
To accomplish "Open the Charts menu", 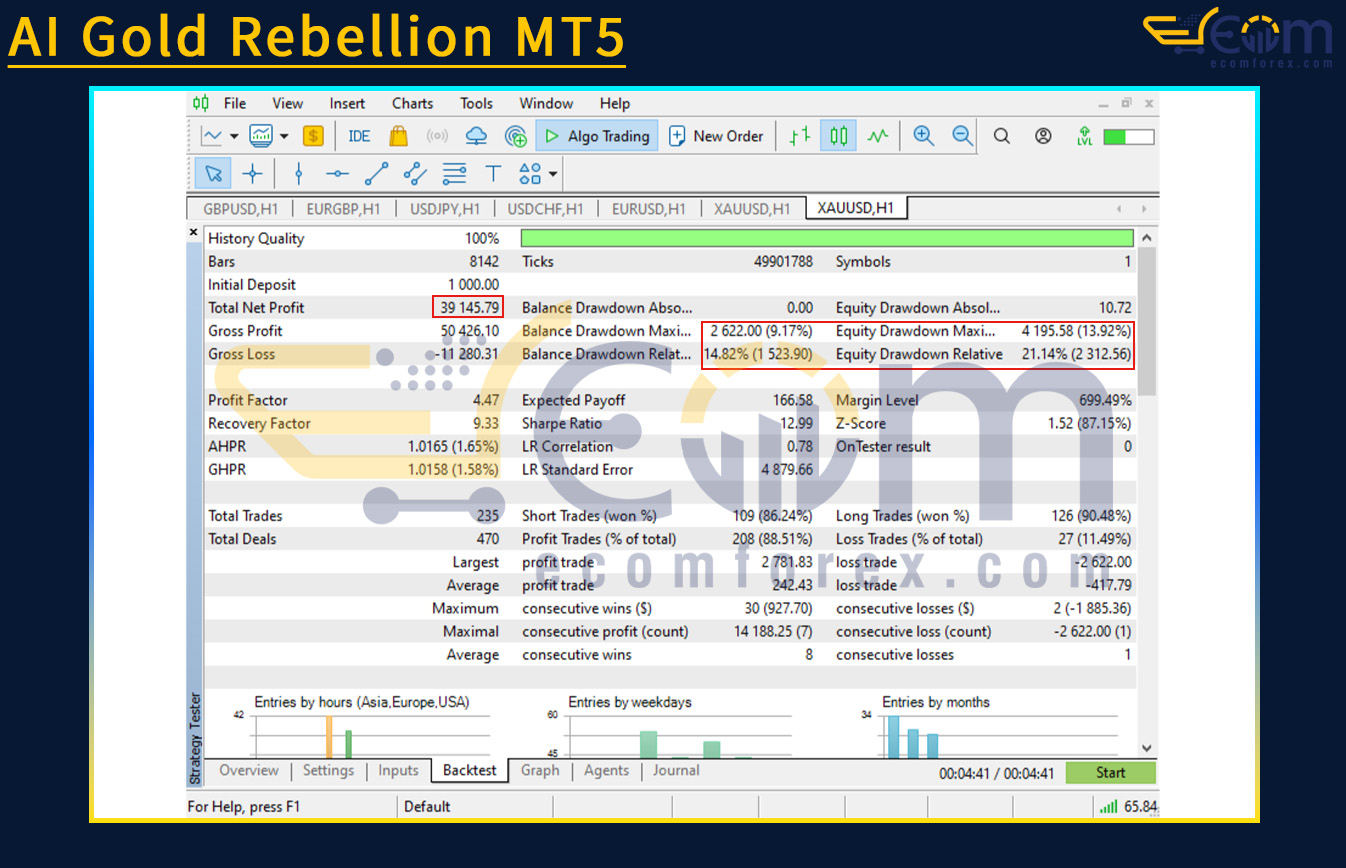I will coord(412,103).
